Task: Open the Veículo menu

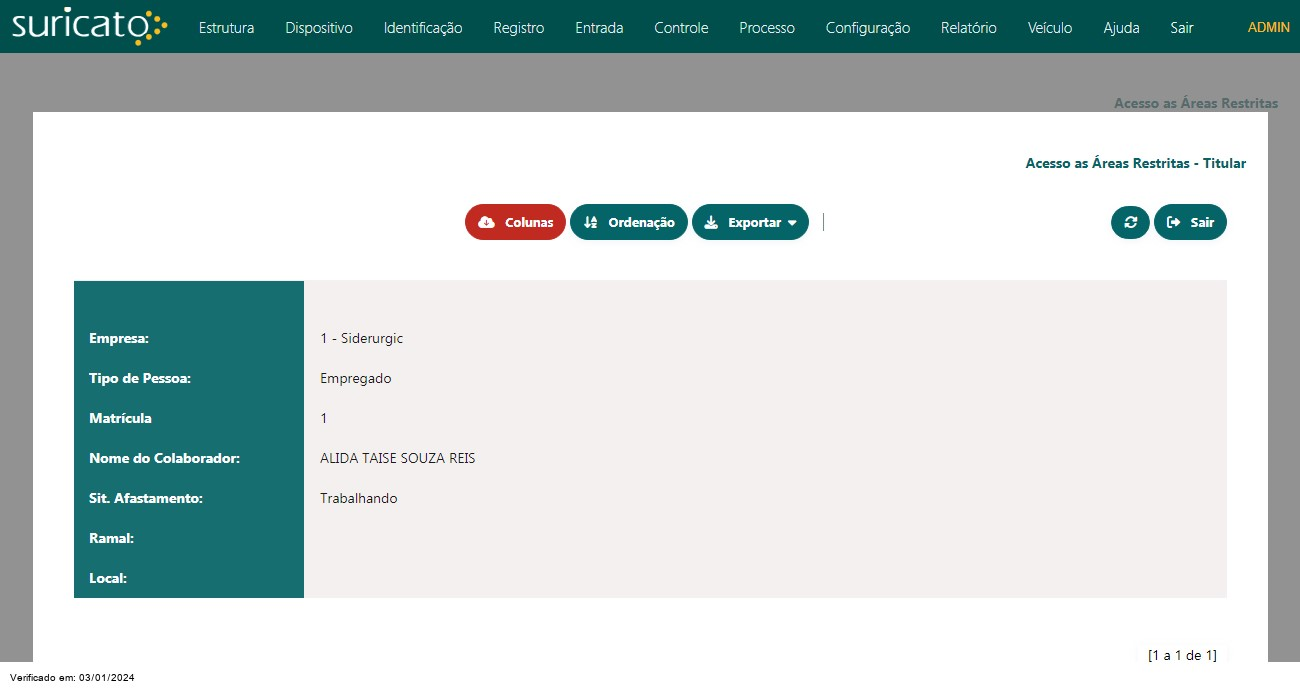Action: point(1050,28)
